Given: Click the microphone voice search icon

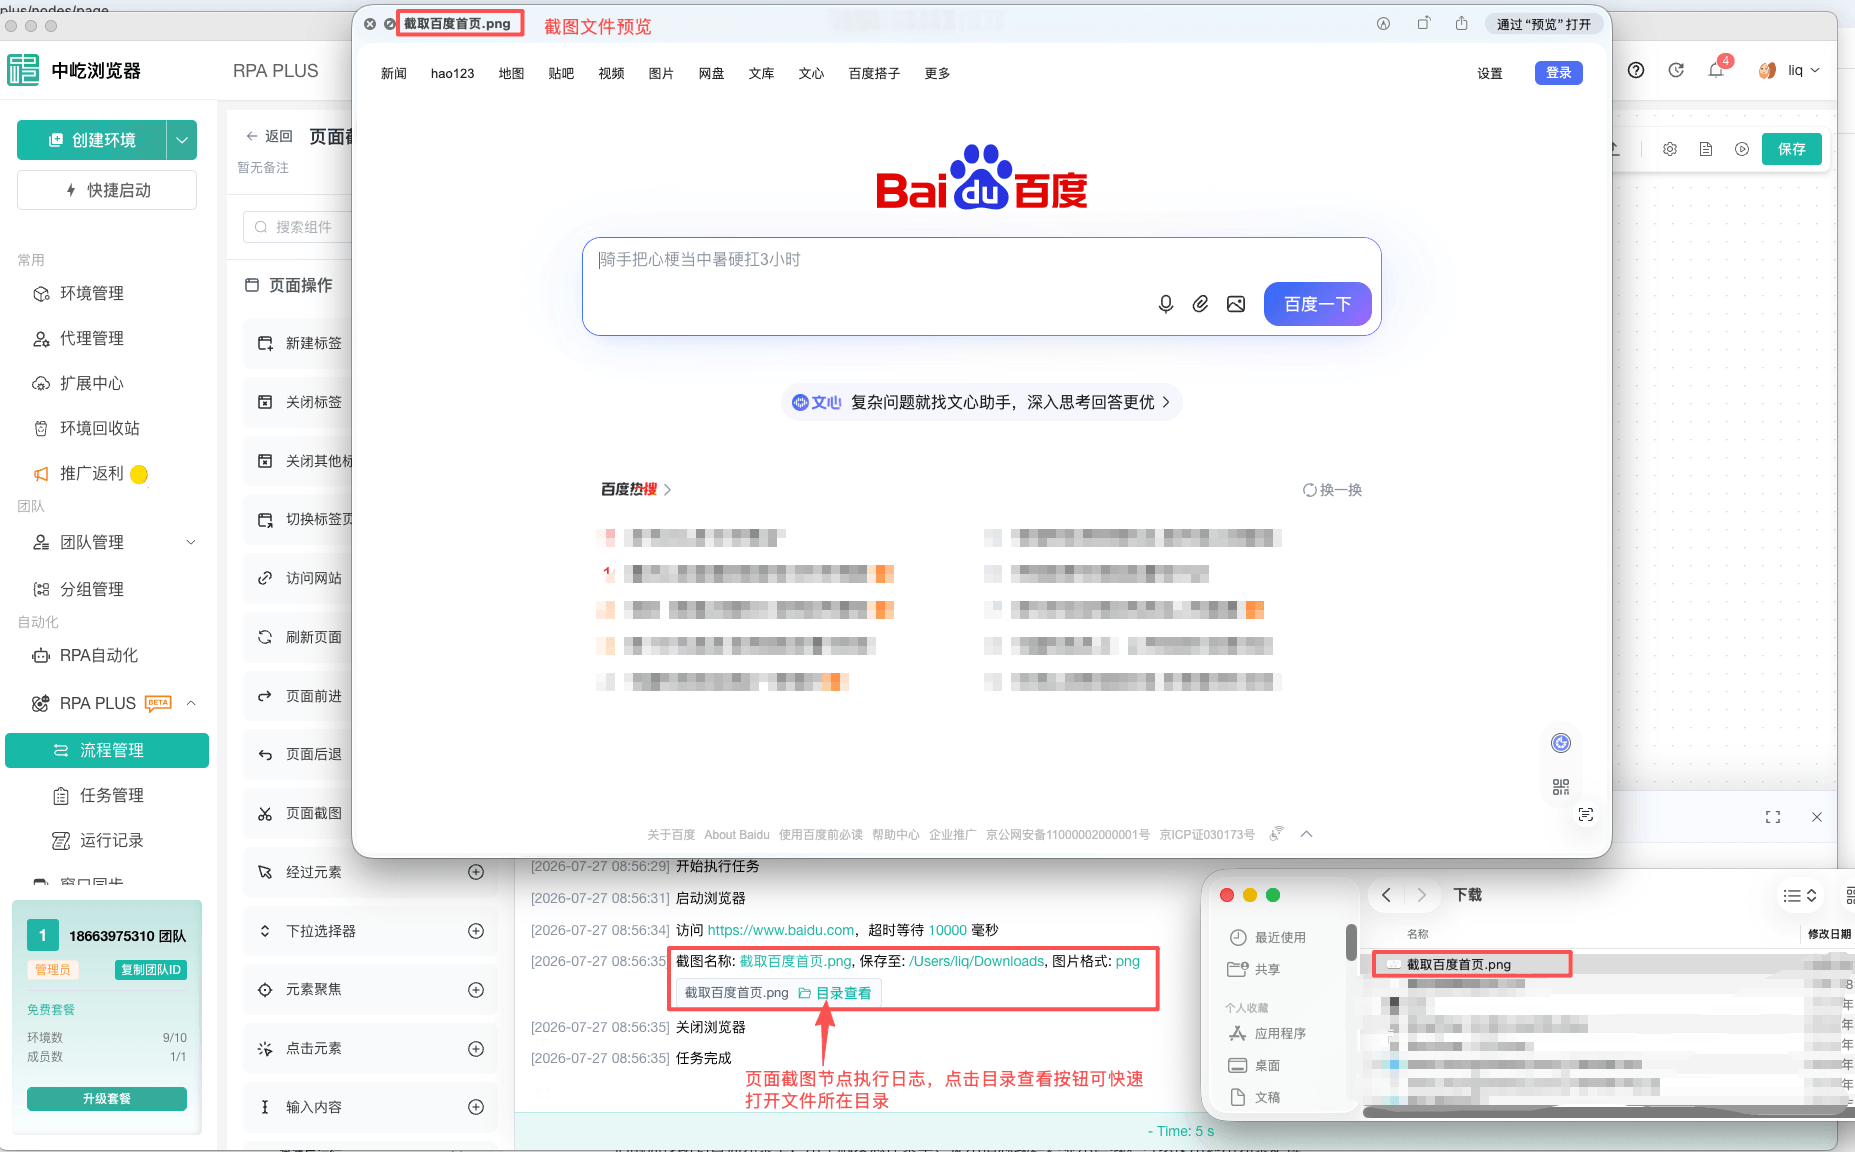Looking at the screenshot, I should (x=1165, y=304).
